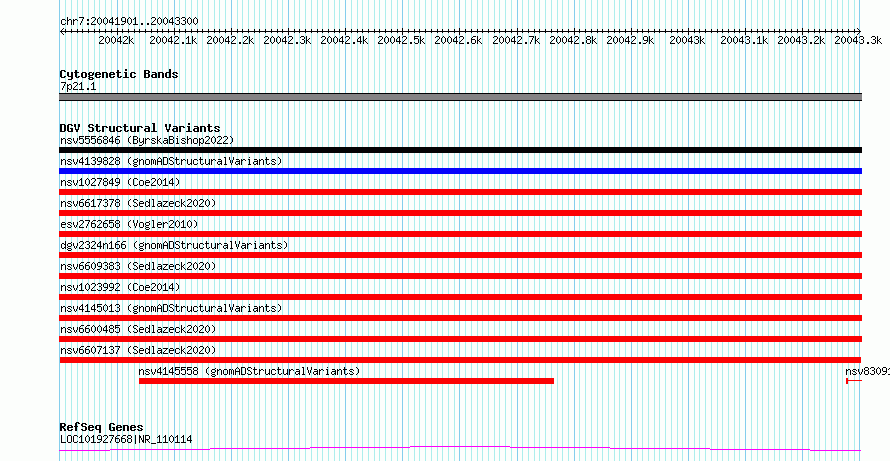The width and height of the screenshot is (890, 461).
Task: Click the 20042.9k ruler tick label
Action: pyautogui.click(x=630, y=40)
